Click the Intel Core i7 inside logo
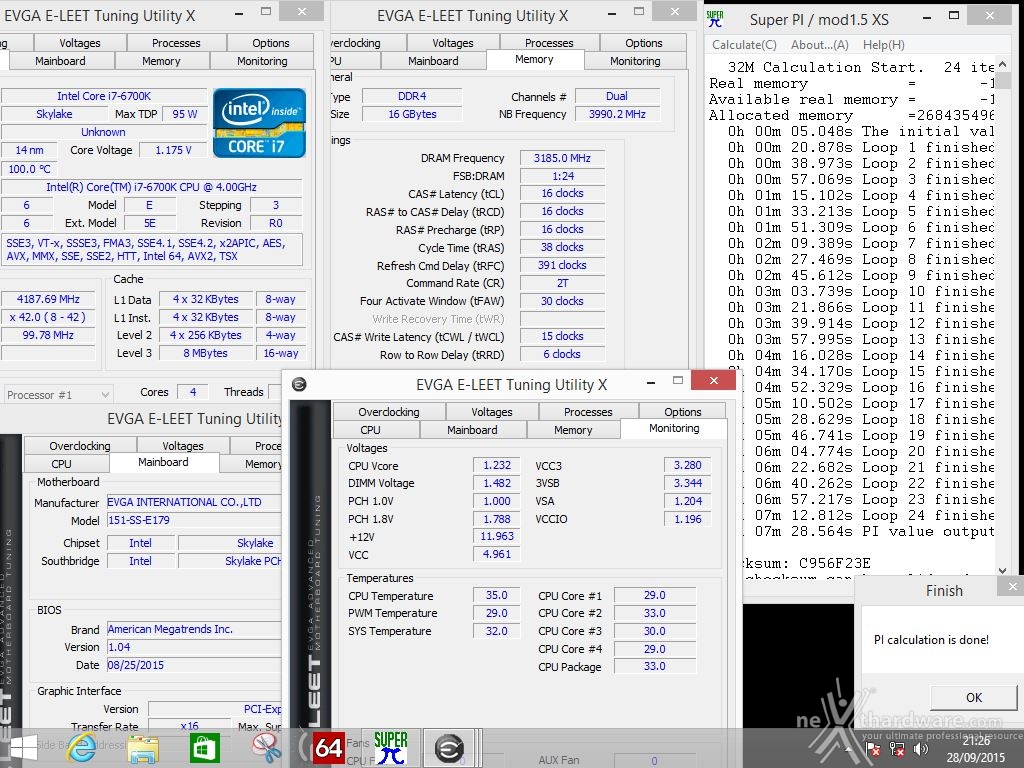The height and width of the screenshot is (768, 1024). tap(259, 123)
